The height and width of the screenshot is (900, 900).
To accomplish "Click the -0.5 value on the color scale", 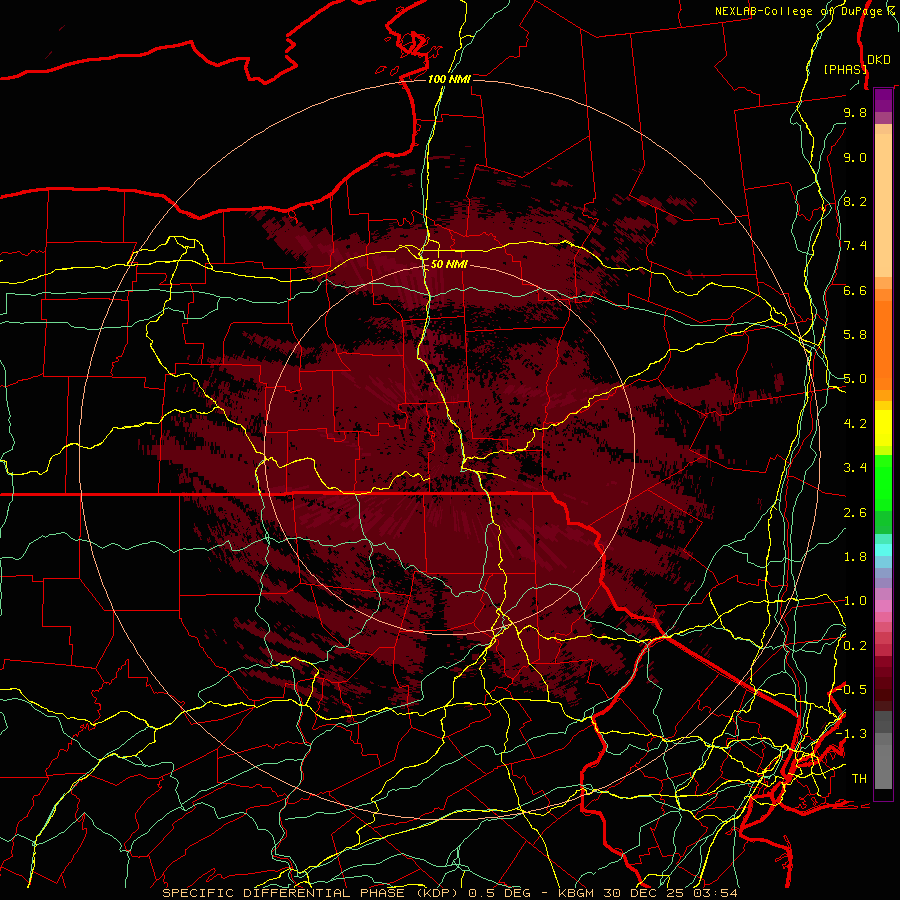I will (x=852, y=689).
